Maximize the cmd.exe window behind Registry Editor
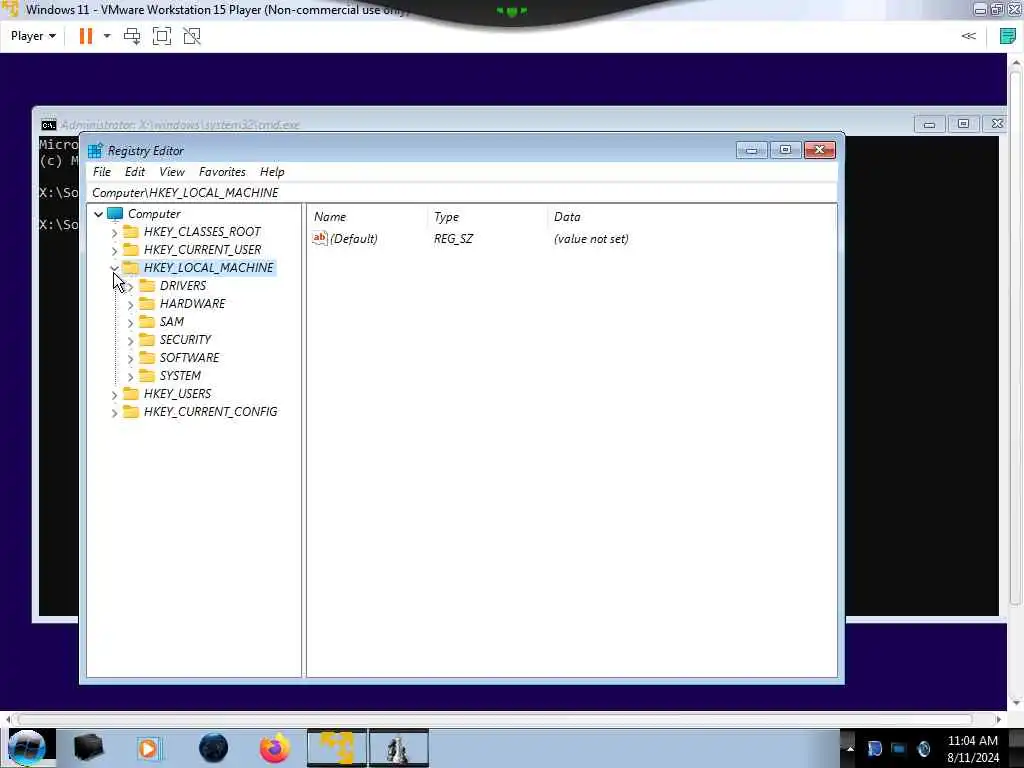The image size is (1024, 768). click(963, 123)
